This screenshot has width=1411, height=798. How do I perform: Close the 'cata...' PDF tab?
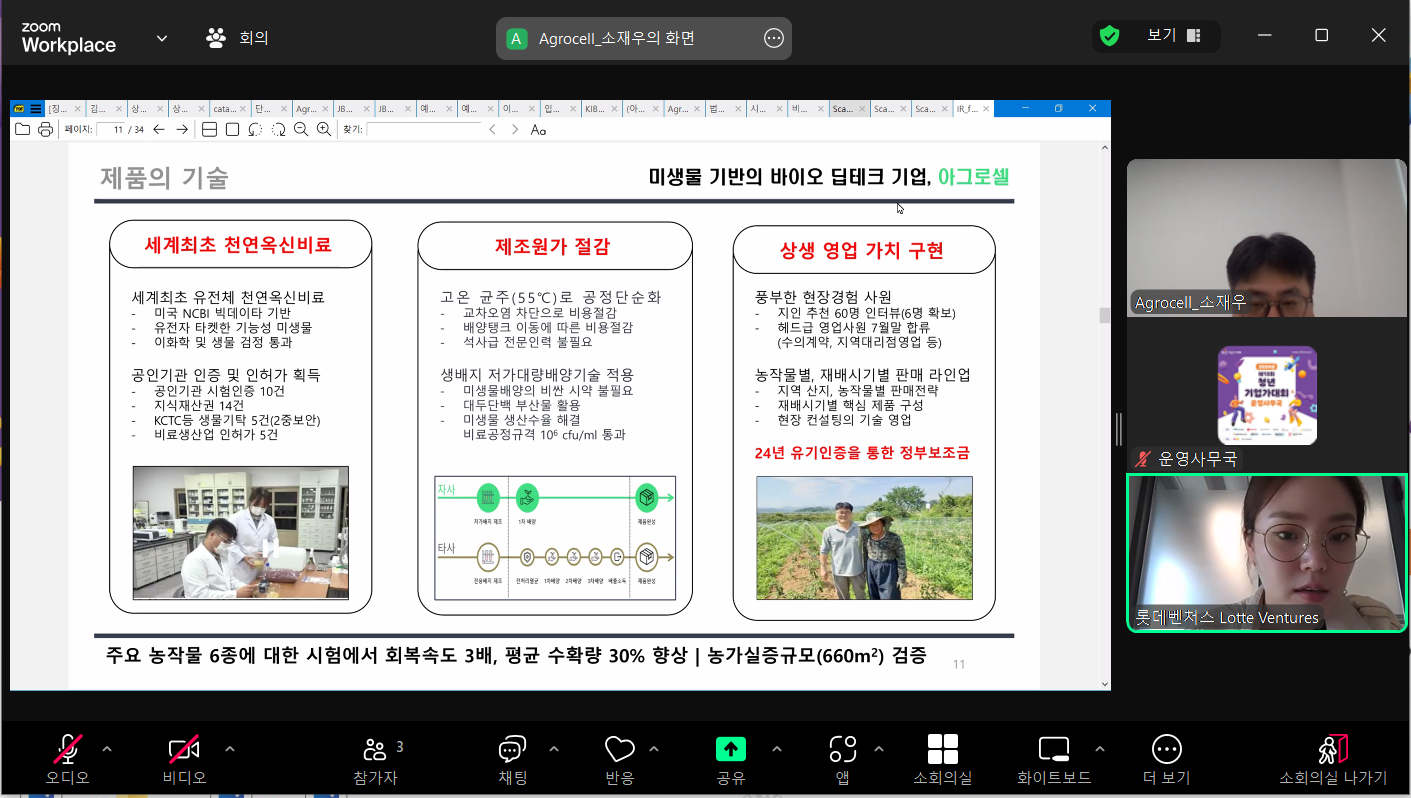tap(243, 108)
